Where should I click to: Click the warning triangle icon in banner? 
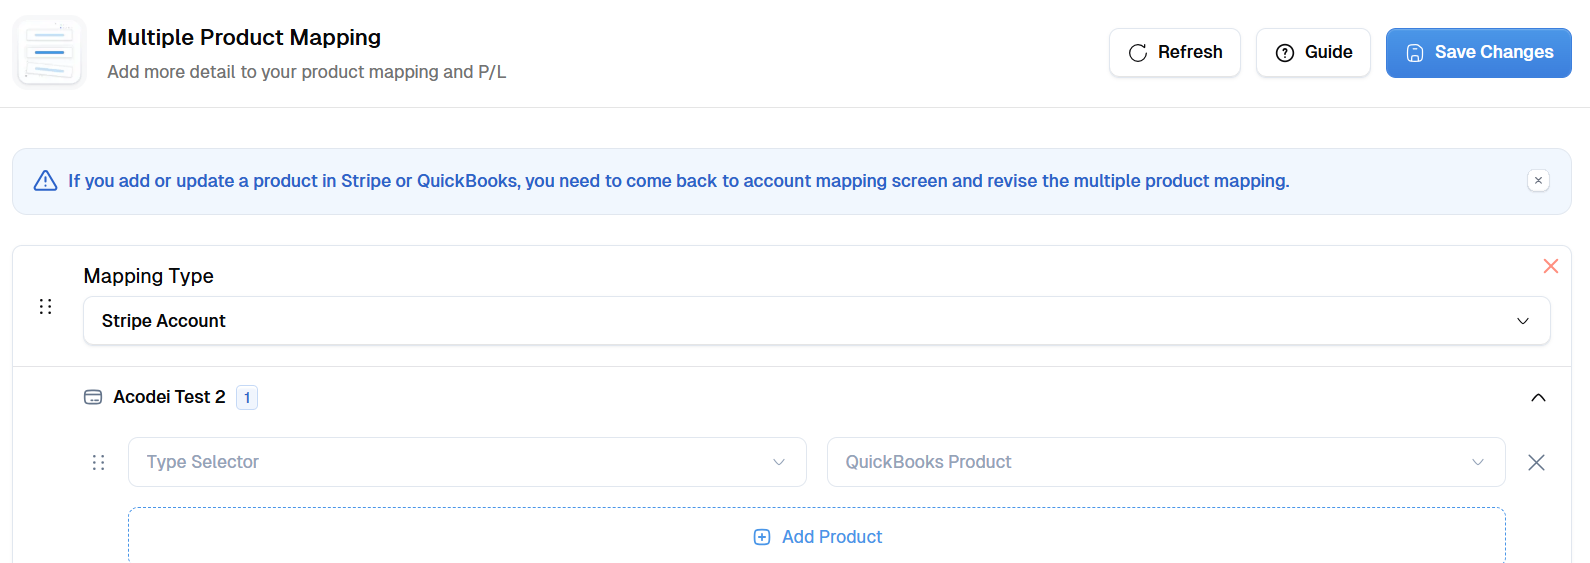tap(45, 181)
